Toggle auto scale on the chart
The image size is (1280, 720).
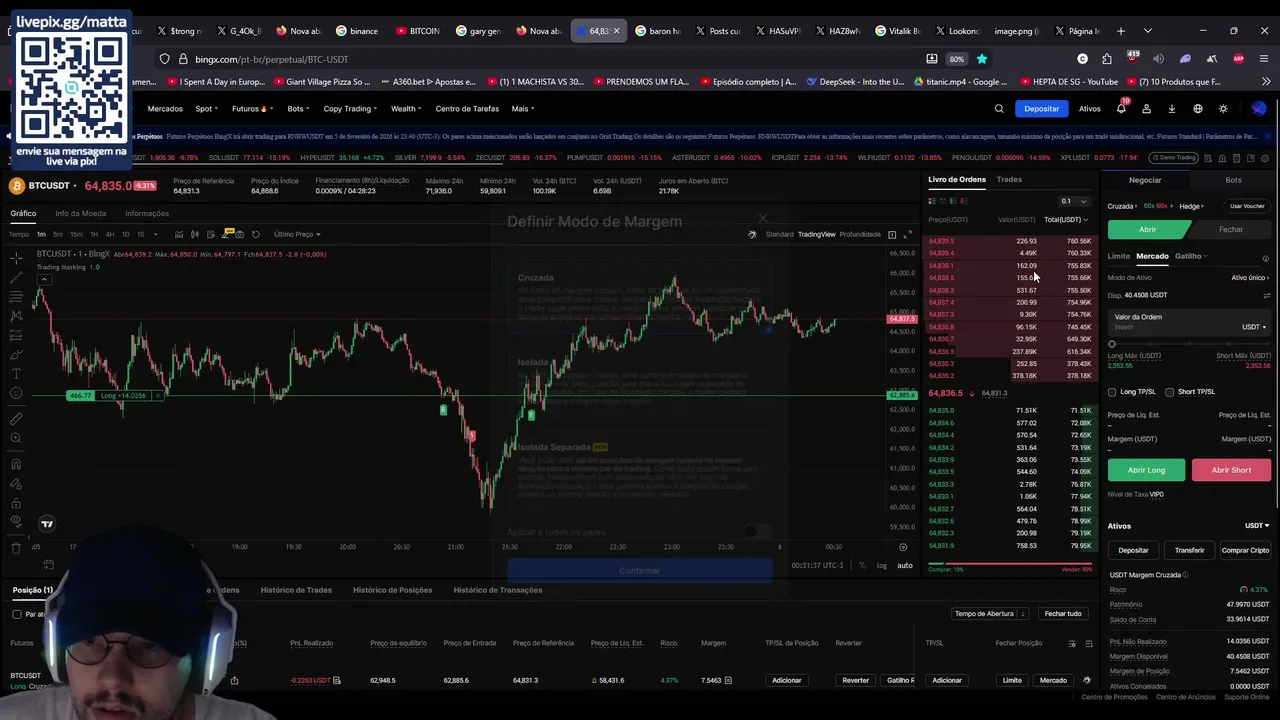point(905,565)
